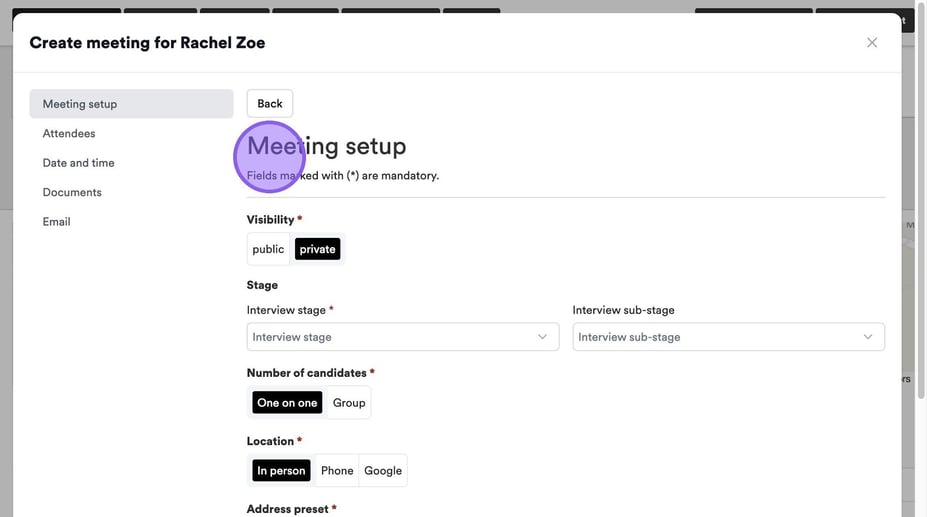
Task: Select Phone as meeting location
Action: 337,471
